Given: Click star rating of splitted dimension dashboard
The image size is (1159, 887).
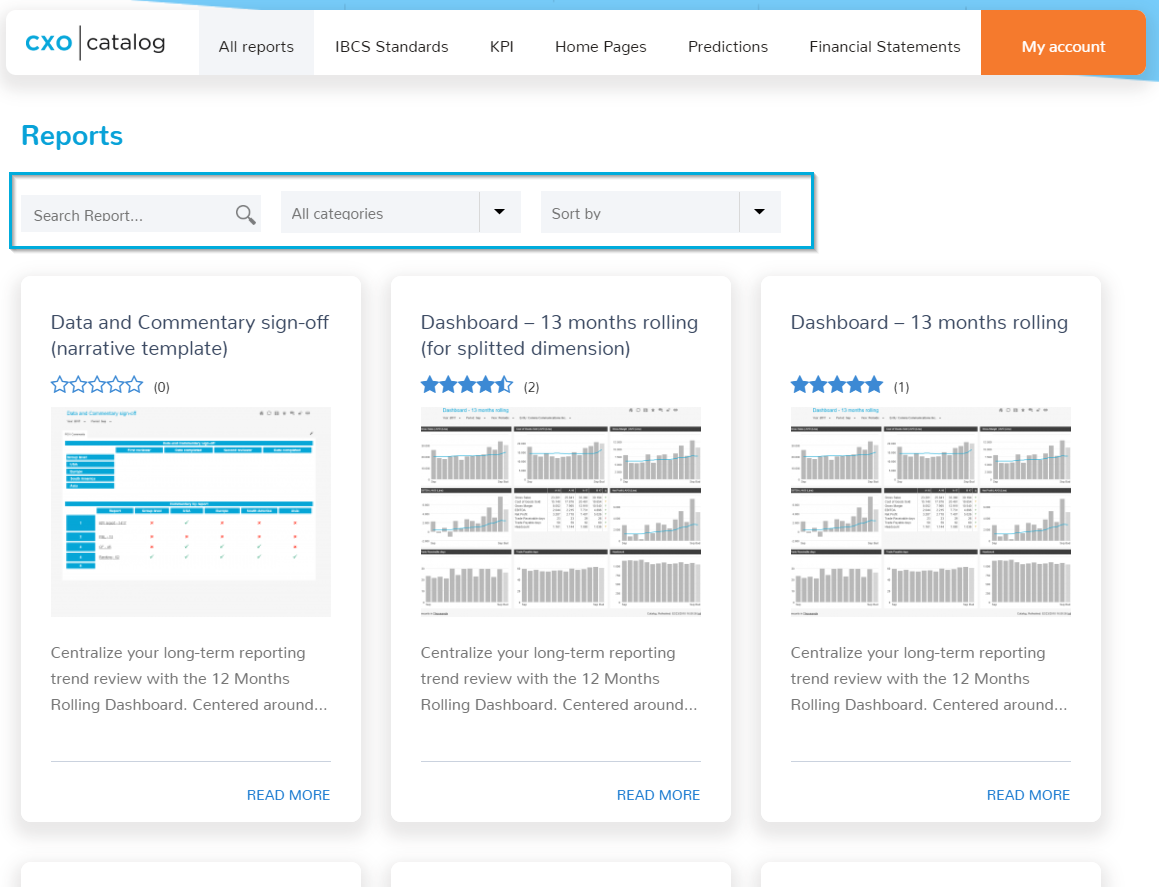Looking at the screenshot, I should 466,385.
